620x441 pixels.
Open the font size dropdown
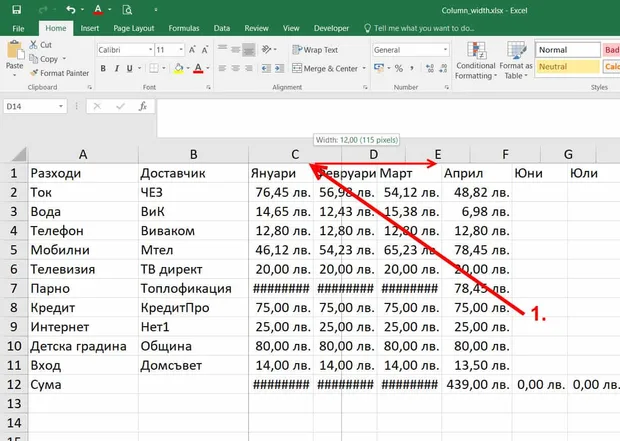(x=181, y=50)
